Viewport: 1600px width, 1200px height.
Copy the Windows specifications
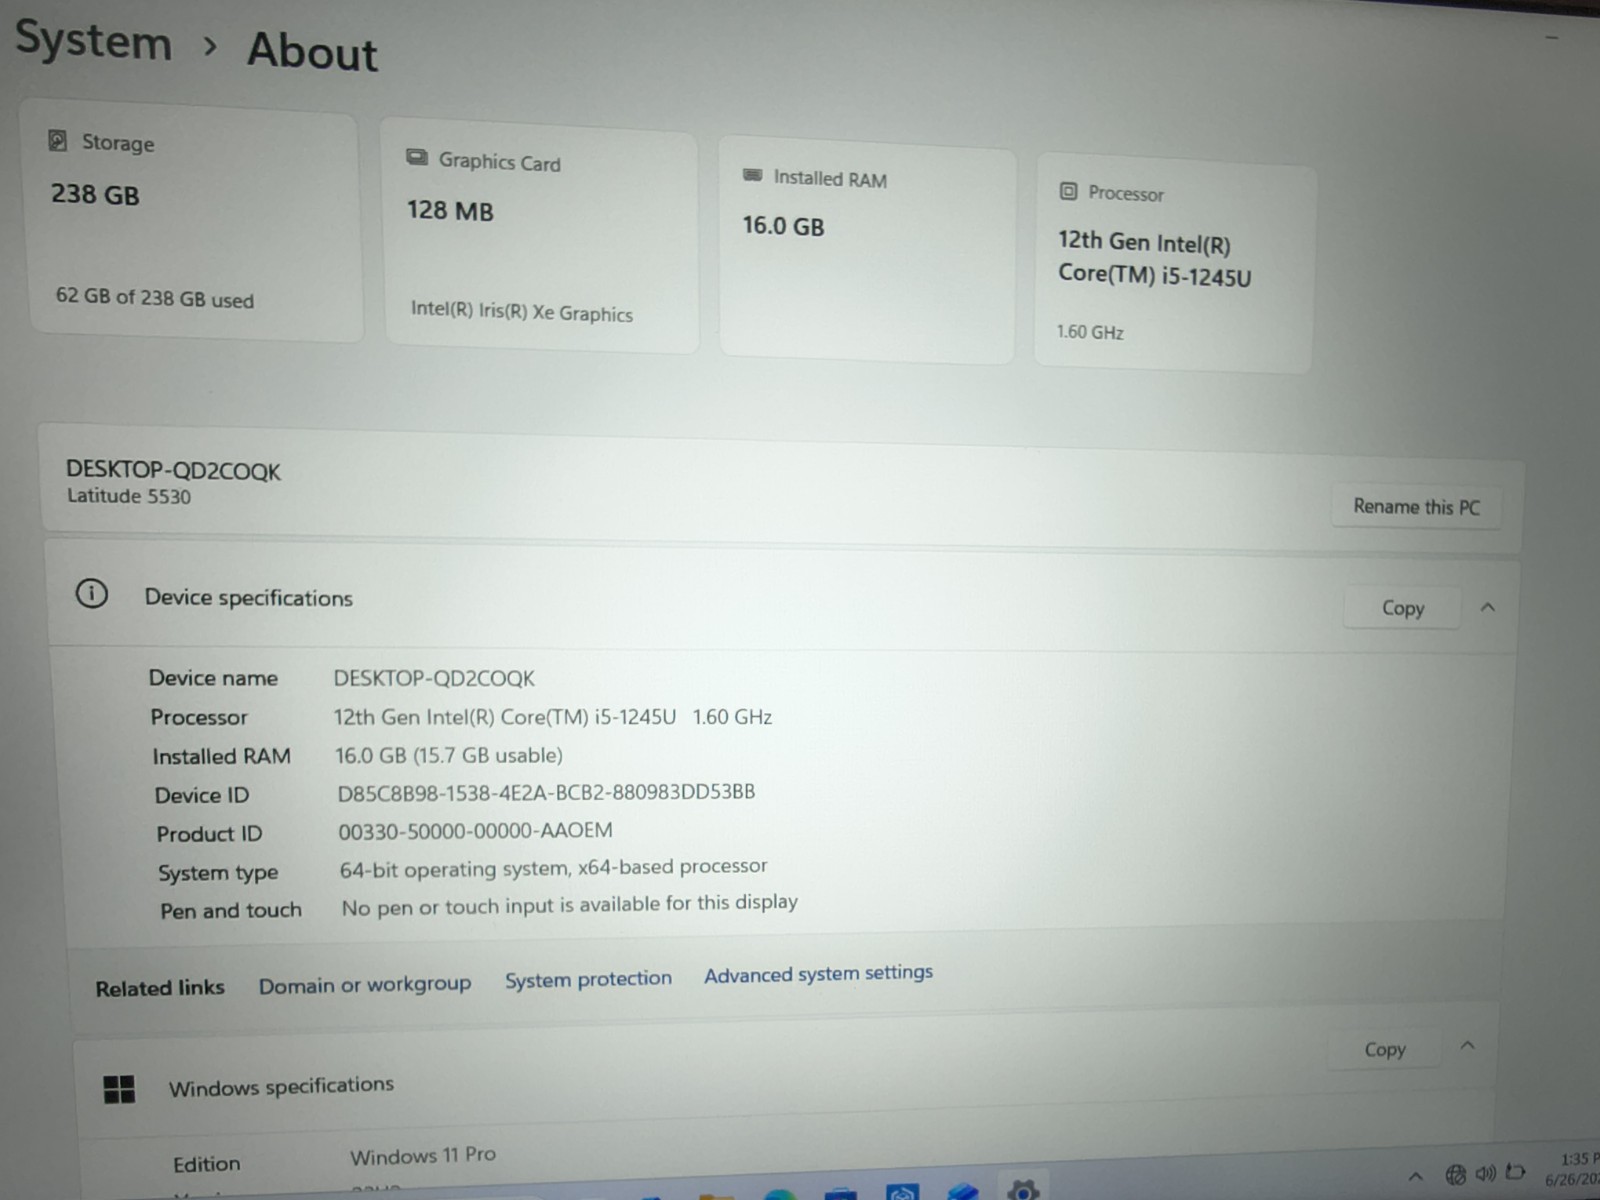[1385, 1049]
